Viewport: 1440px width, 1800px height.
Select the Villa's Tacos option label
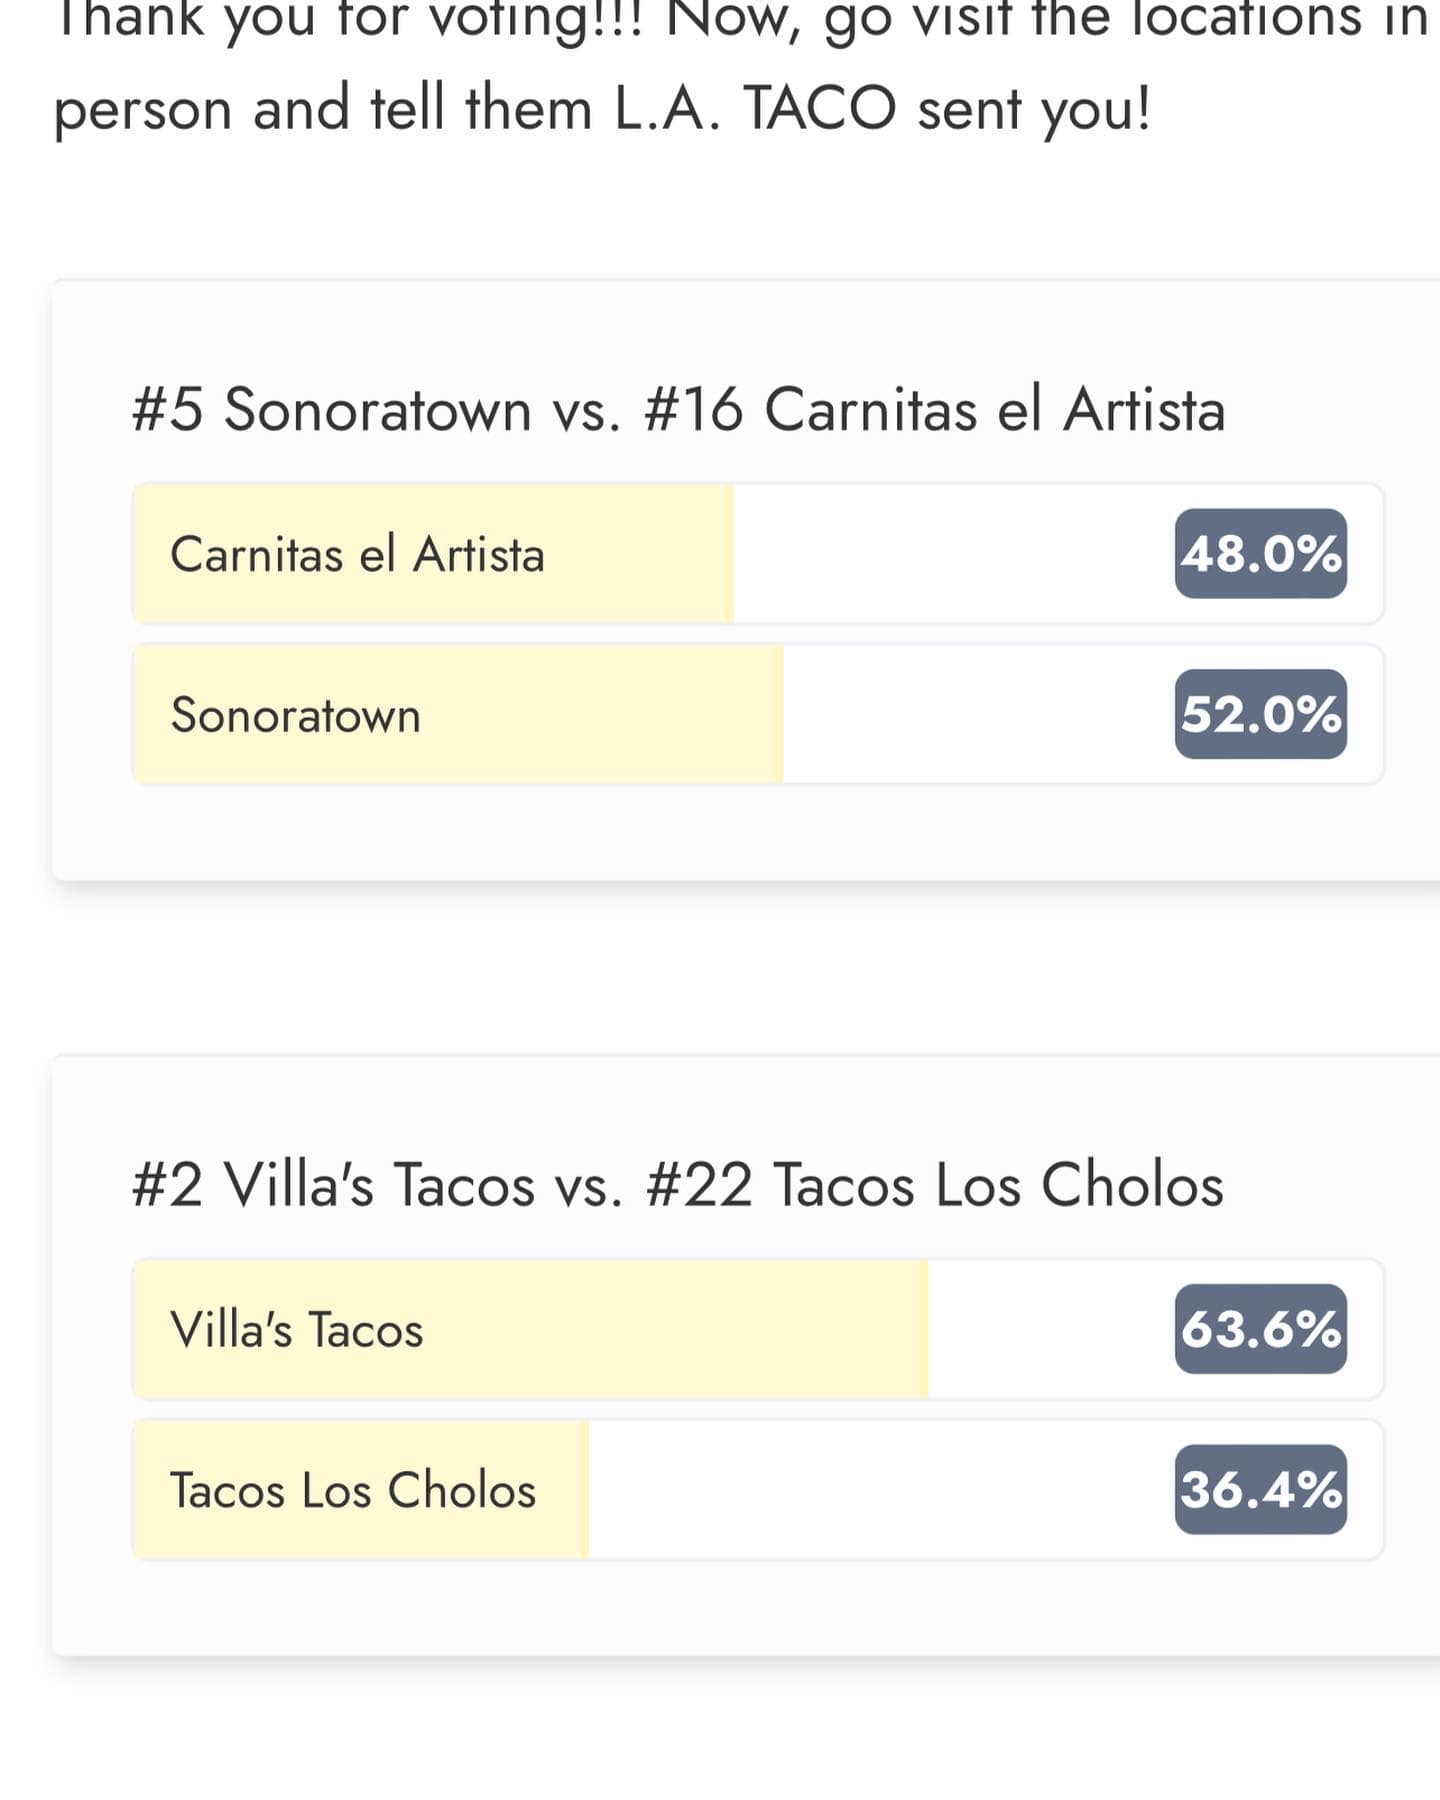click(x=297, y=1330)
